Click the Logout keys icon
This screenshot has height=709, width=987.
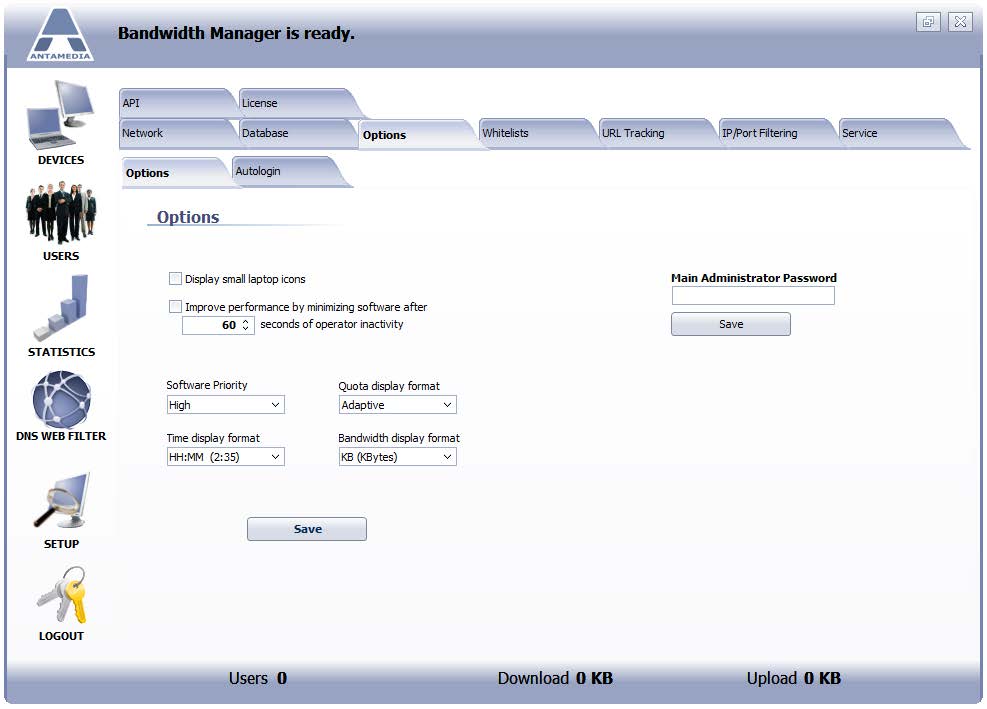(61, 594)
